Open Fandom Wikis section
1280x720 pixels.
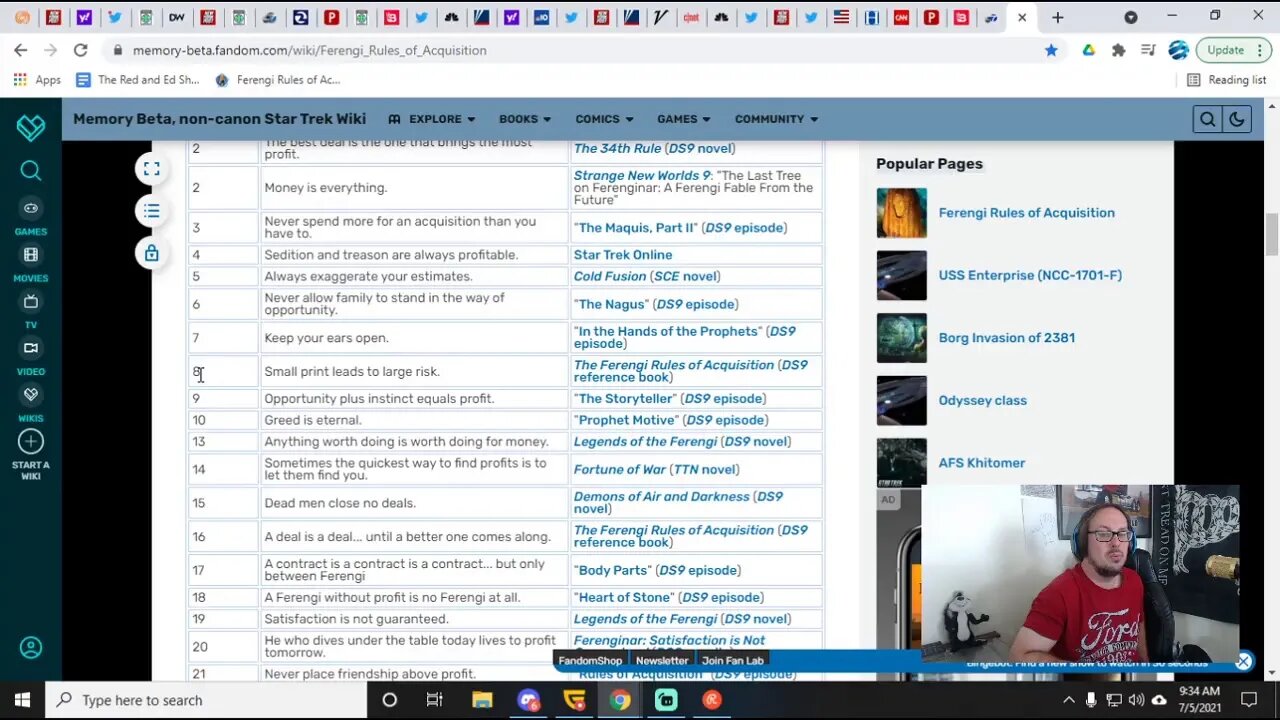pos(31,404)
